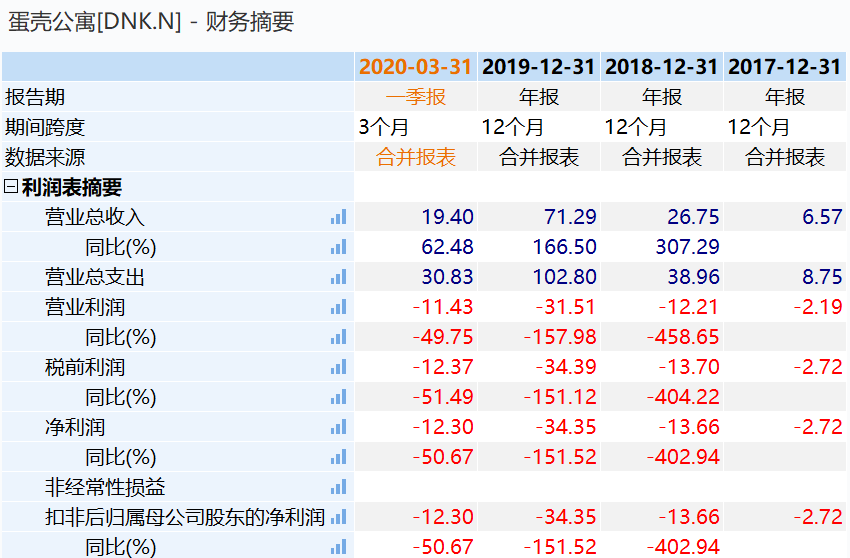The image size is (850, 558).
Task: Select operating profit value -31.51
Action: click(x=566, y=307)
